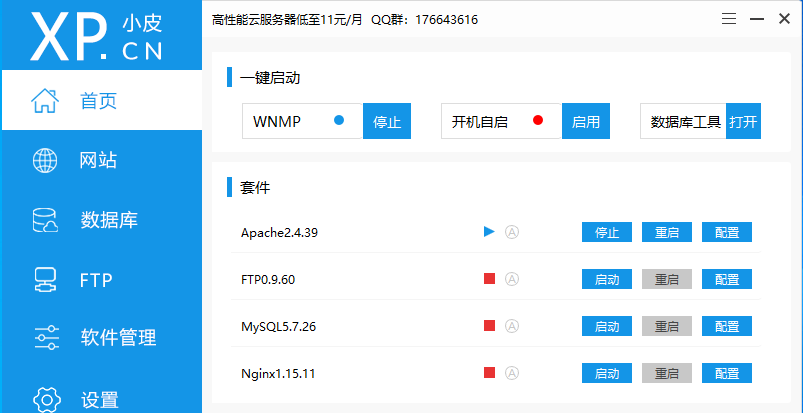Open Nginx1.15.11 配置
The width and height of the screenshot is (803, 413).
tap(727, 373)
